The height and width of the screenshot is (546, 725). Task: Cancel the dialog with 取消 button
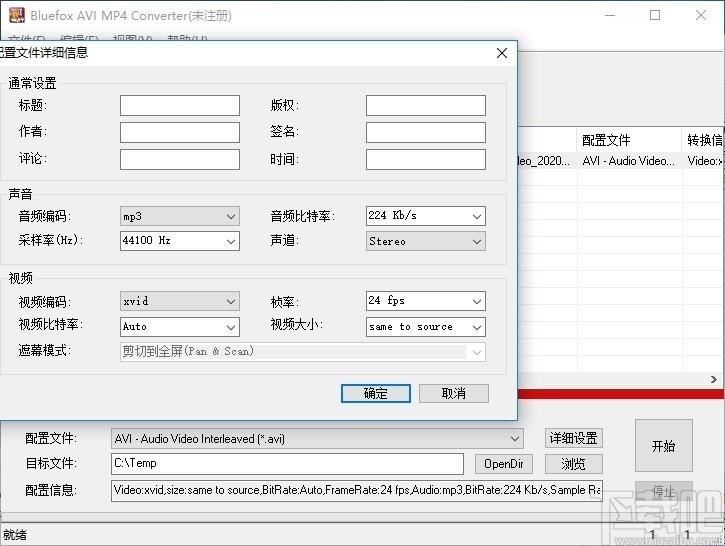pos(454,393)
